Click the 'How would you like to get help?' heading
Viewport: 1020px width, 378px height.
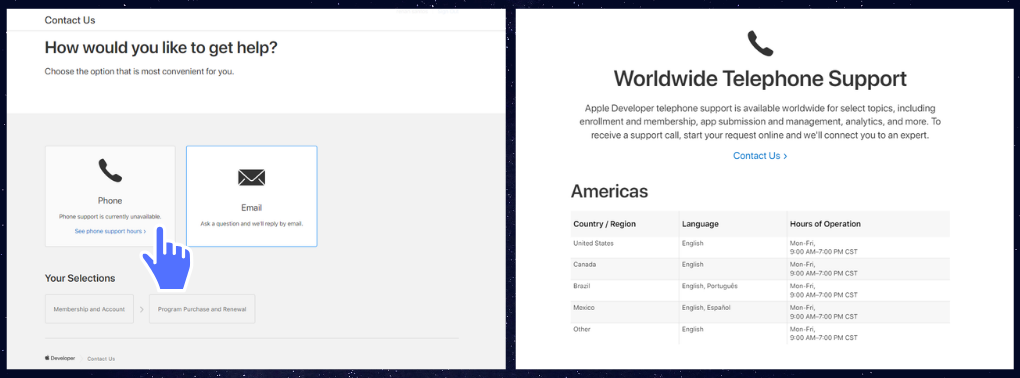[x=161, y=47]
